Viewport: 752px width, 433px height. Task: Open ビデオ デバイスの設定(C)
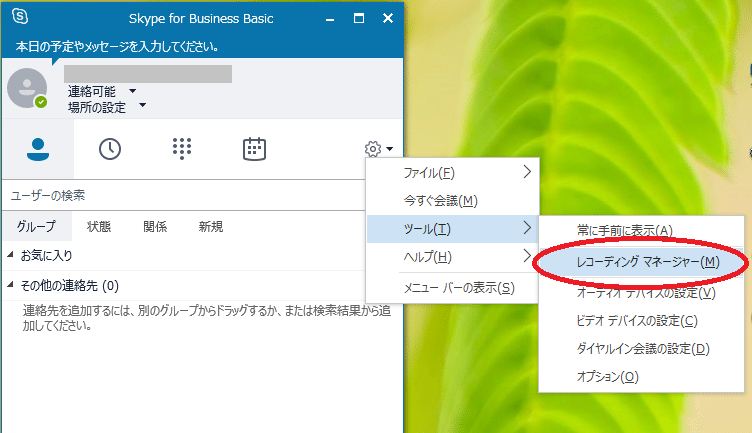coord(642,320)
